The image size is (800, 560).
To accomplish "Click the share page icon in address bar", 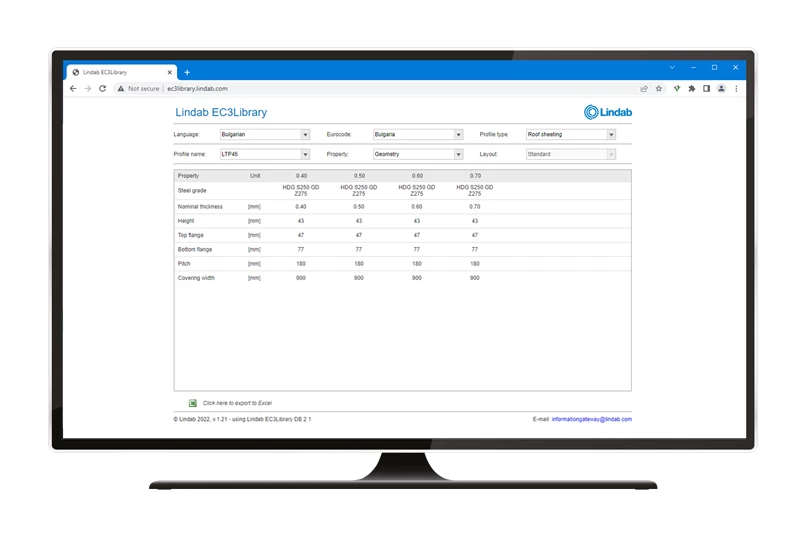I will click(644, 88).
